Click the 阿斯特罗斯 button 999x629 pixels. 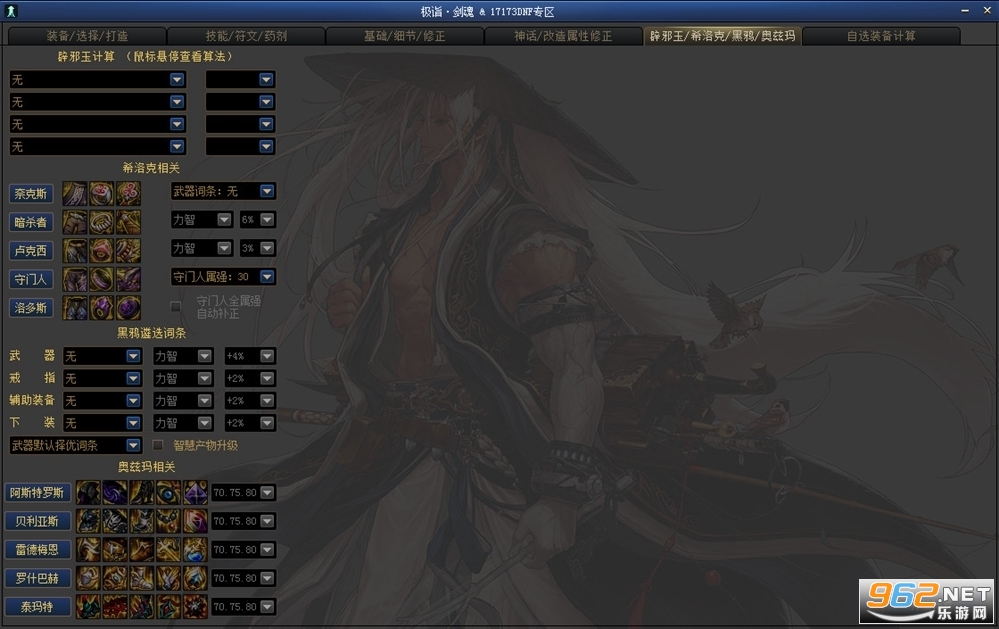pos(37,493)
